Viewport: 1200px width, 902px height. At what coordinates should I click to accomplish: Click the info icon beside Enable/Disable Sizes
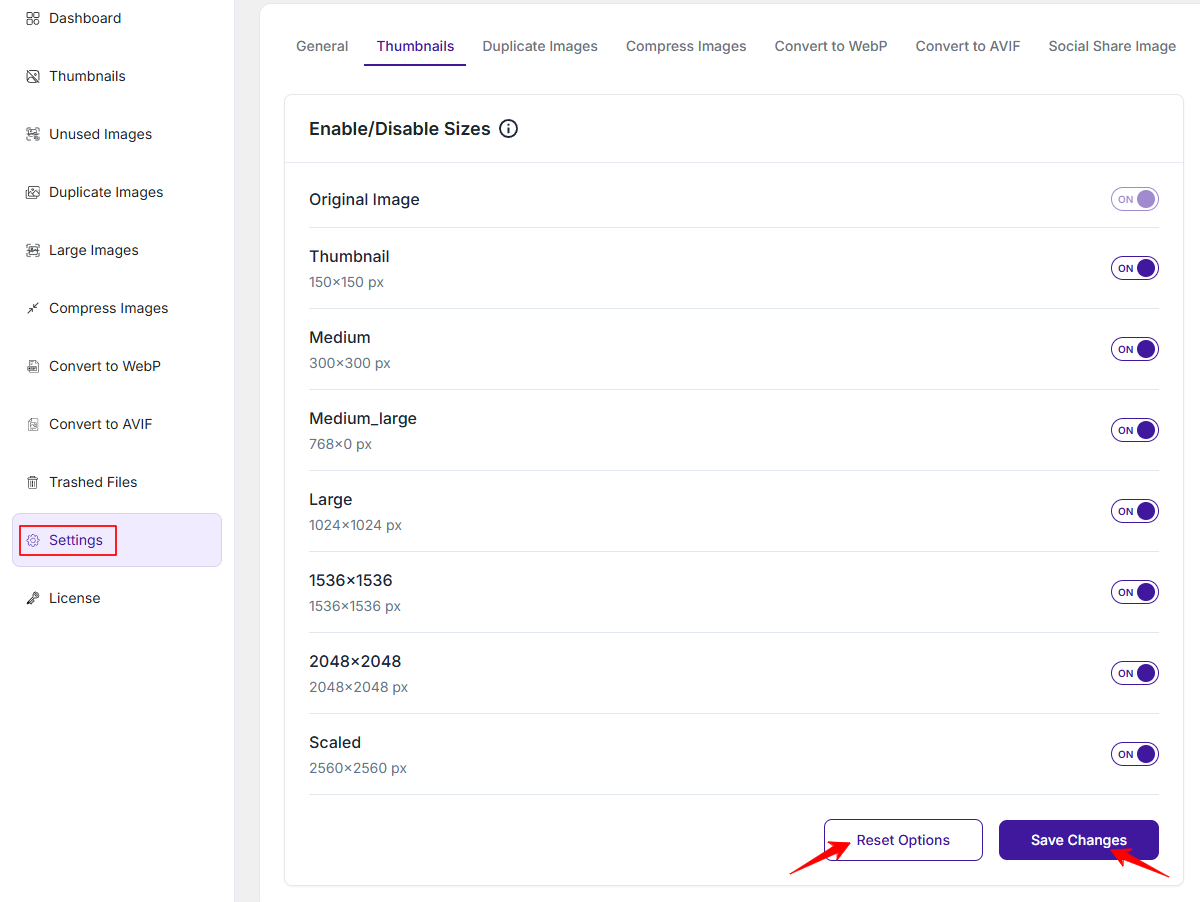click(508, 129)
